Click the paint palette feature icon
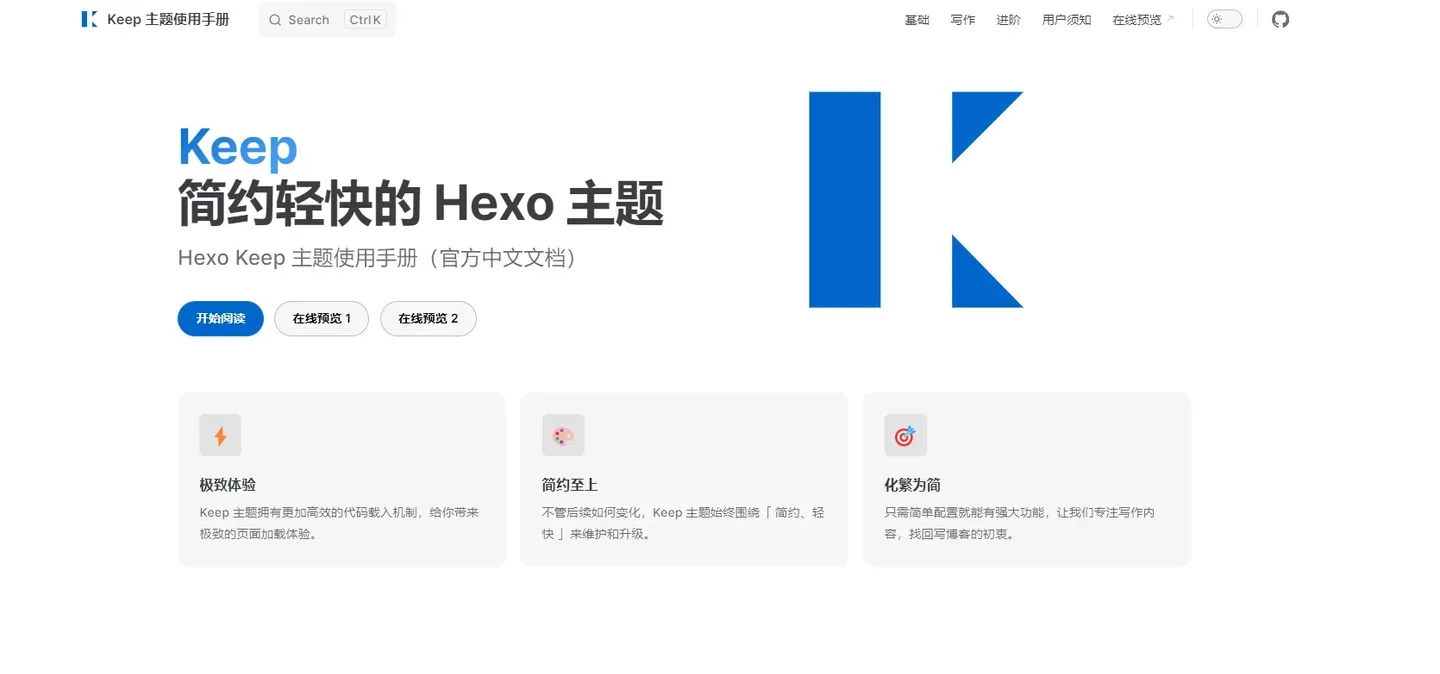 click(x=563, y=436)
